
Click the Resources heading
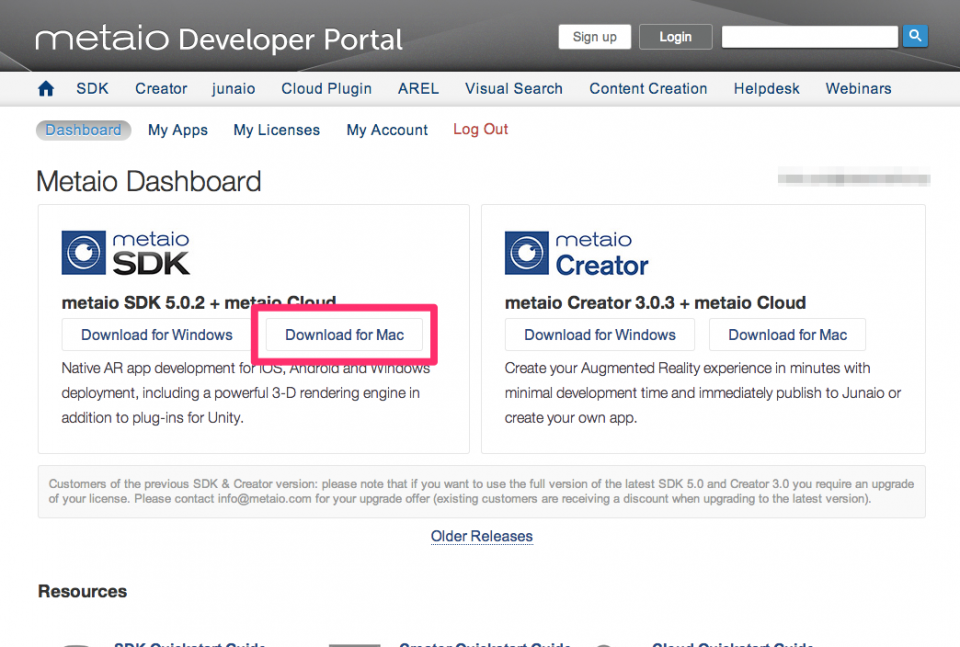point(83,591)
